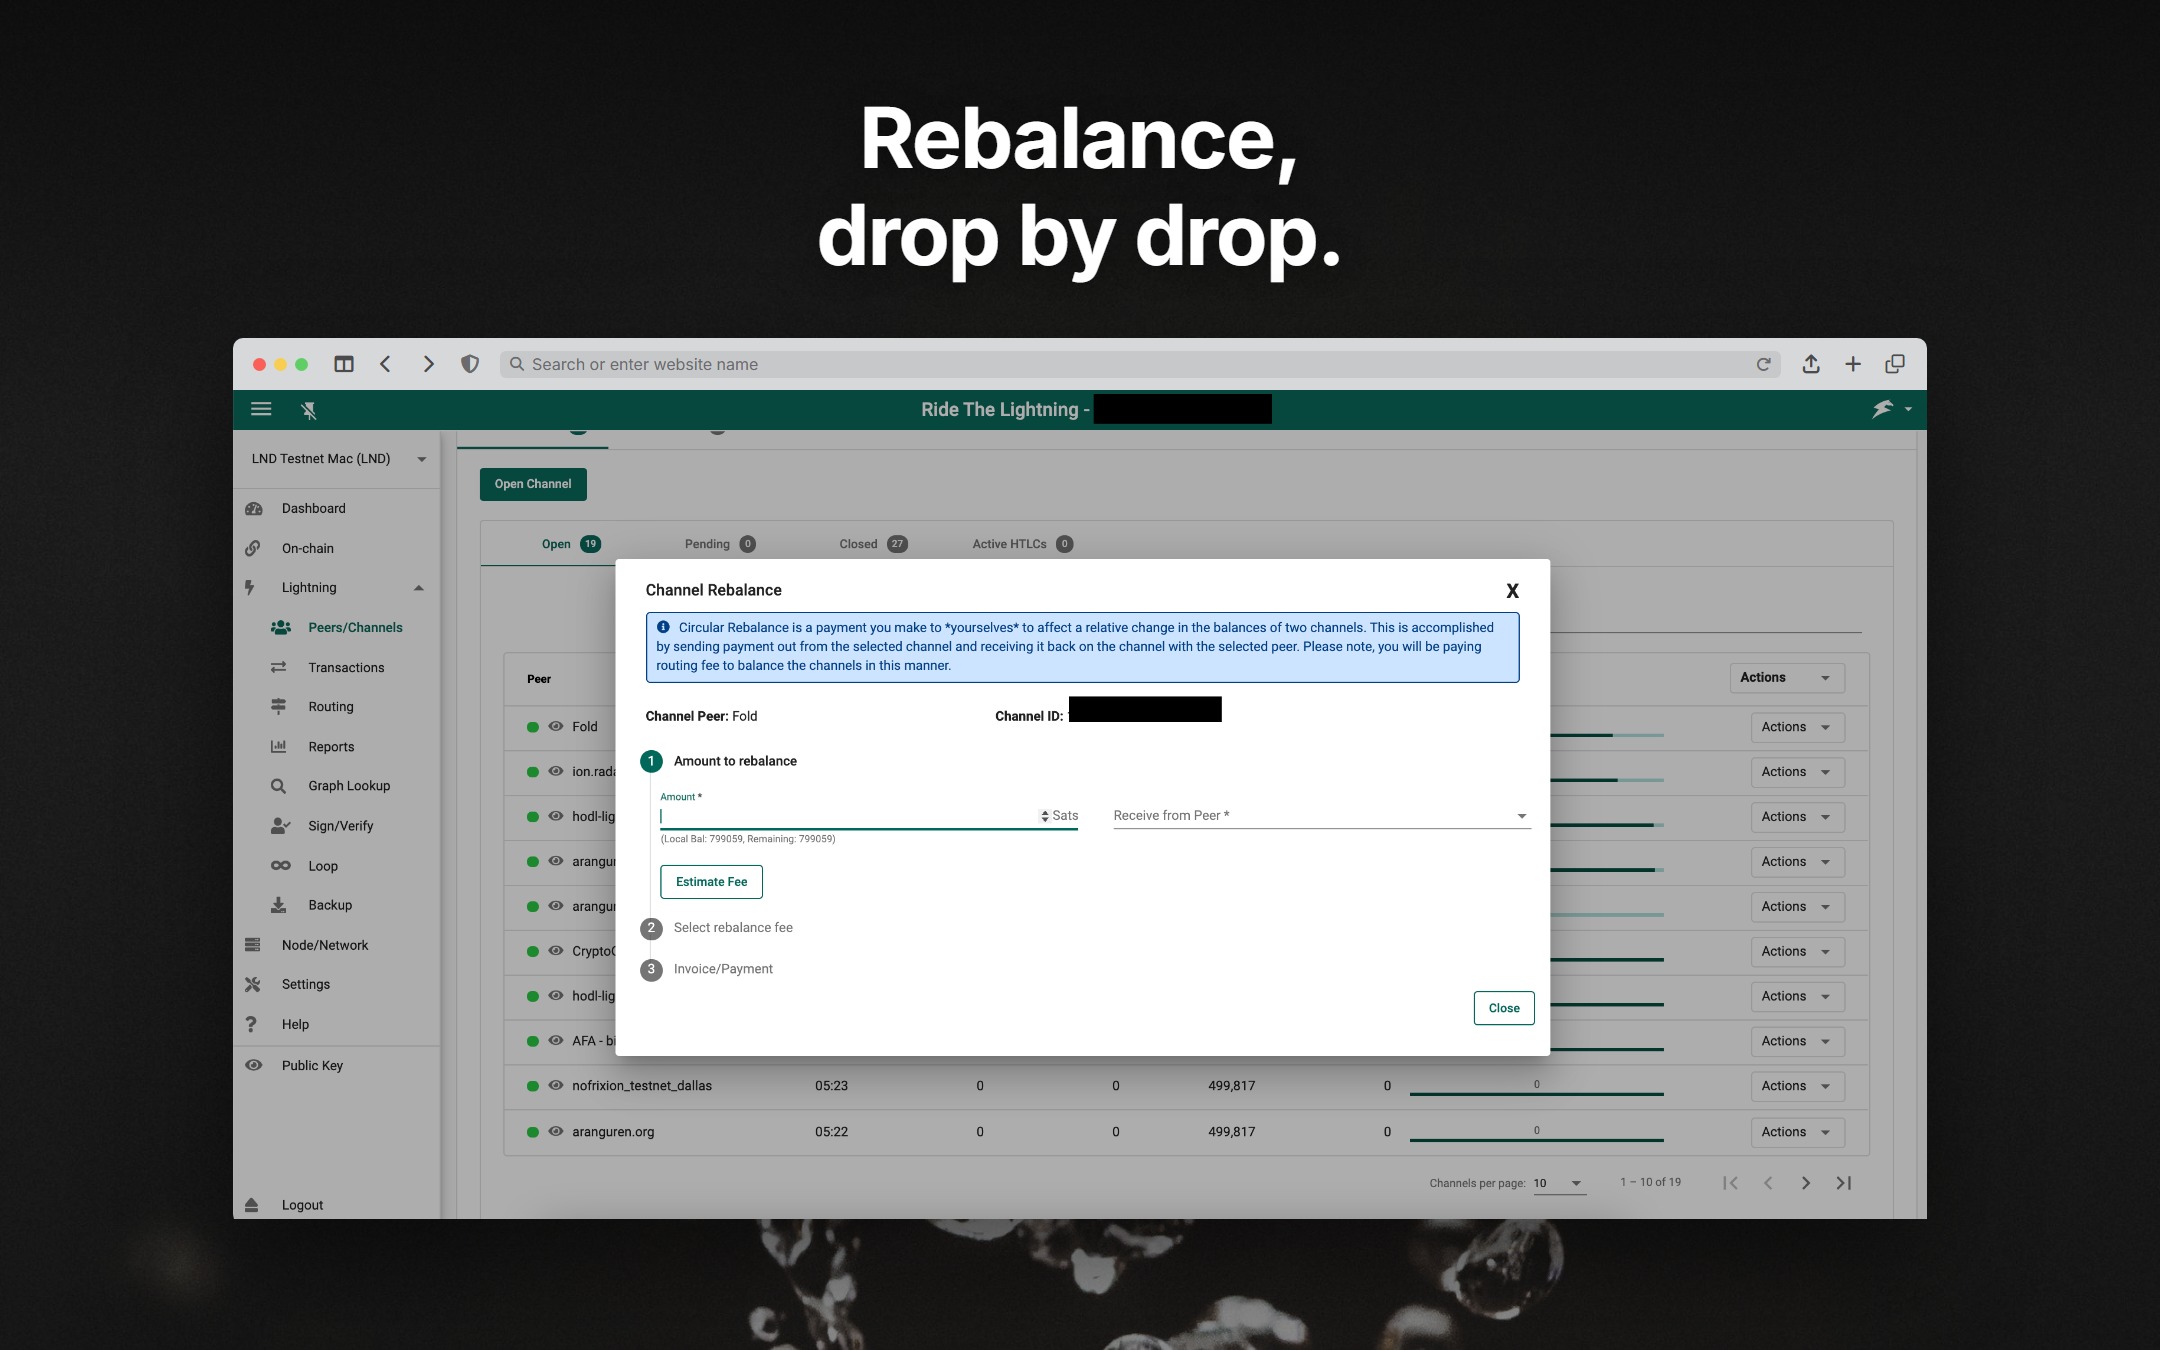Open the LND Testnet Mac node selector
This screenshot has height=1350, width=2160.
338,459
